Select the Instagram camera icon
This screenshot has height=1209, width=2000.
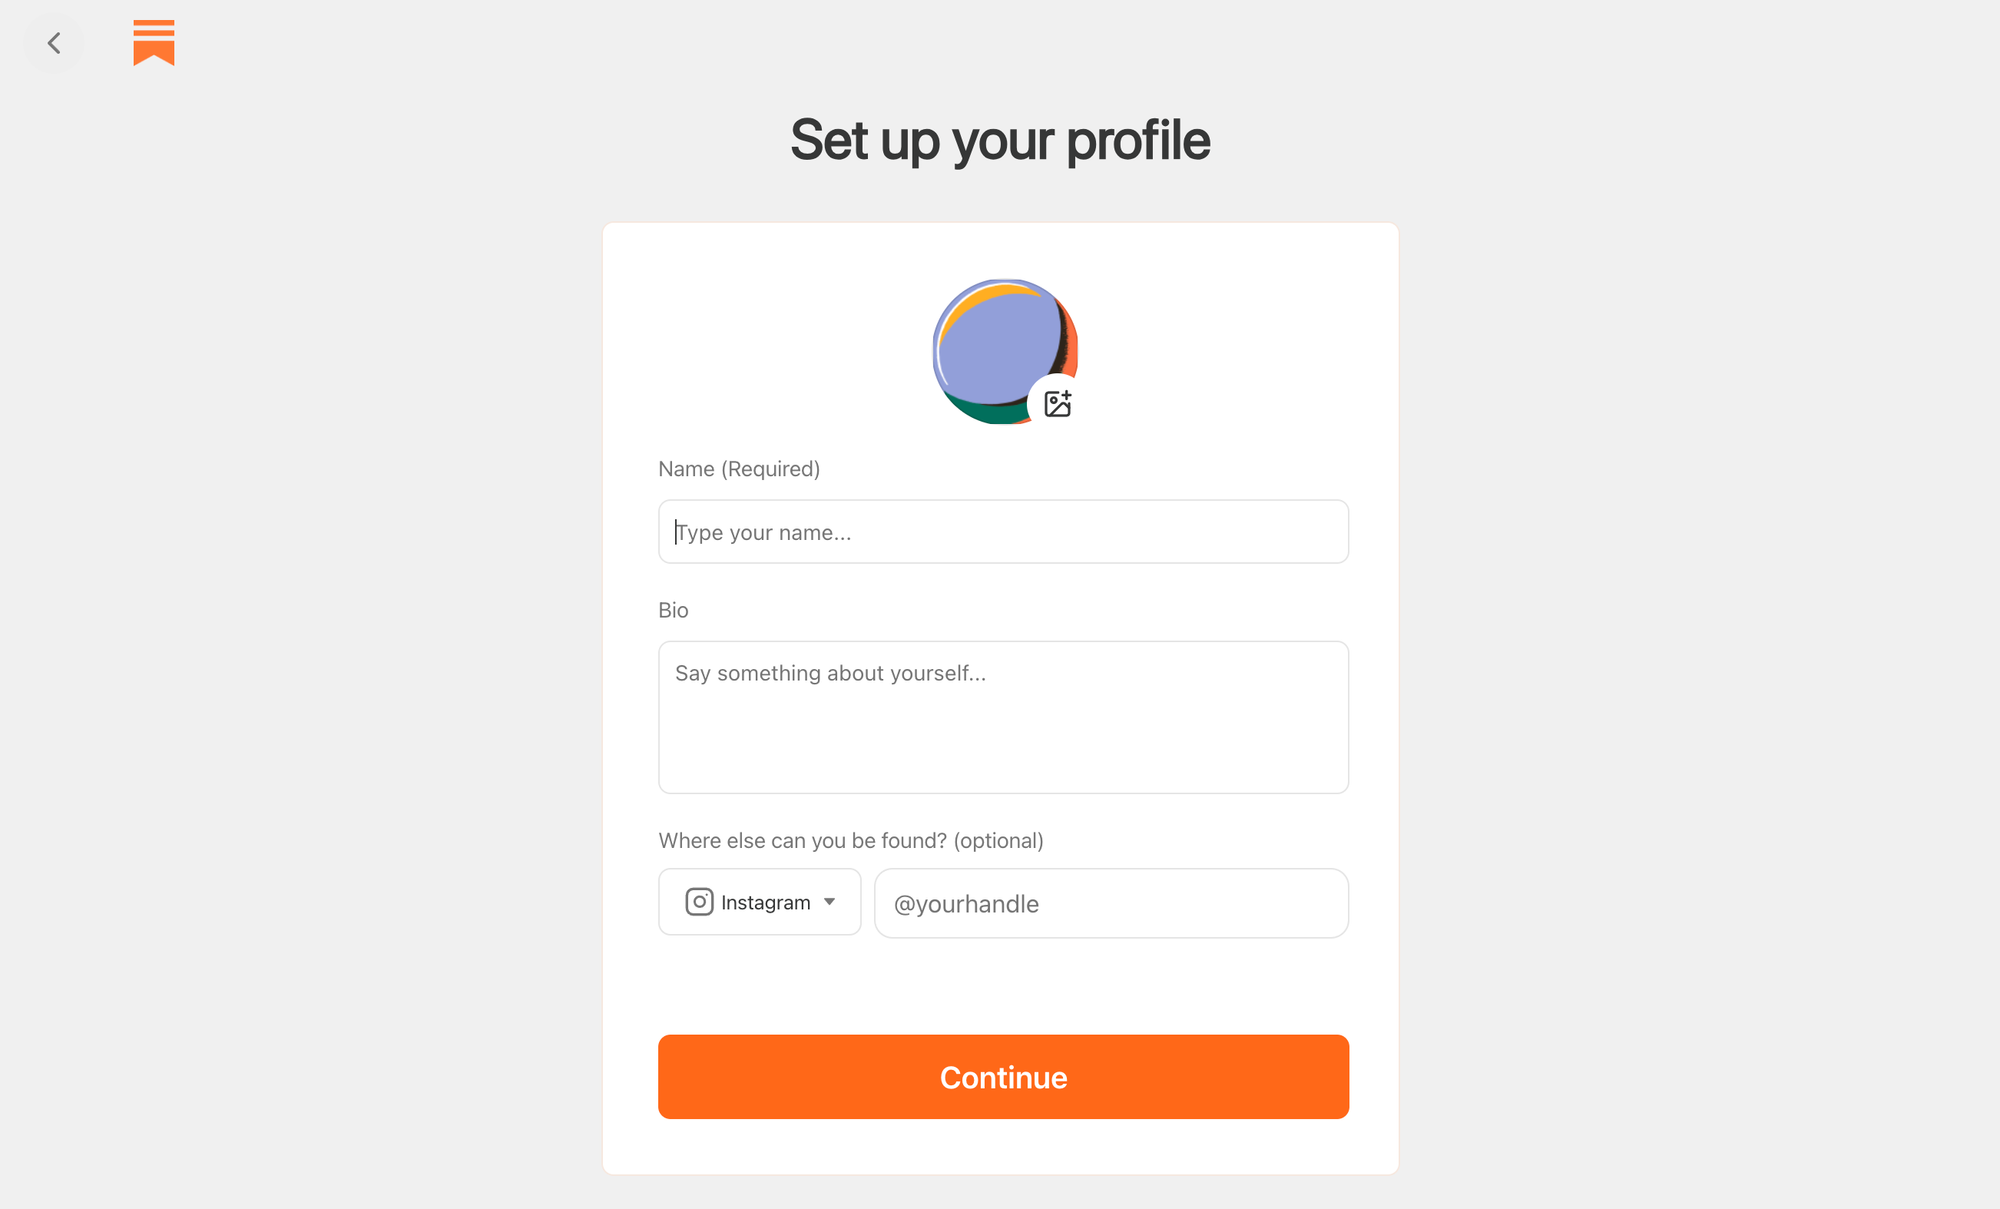point(699,901)
